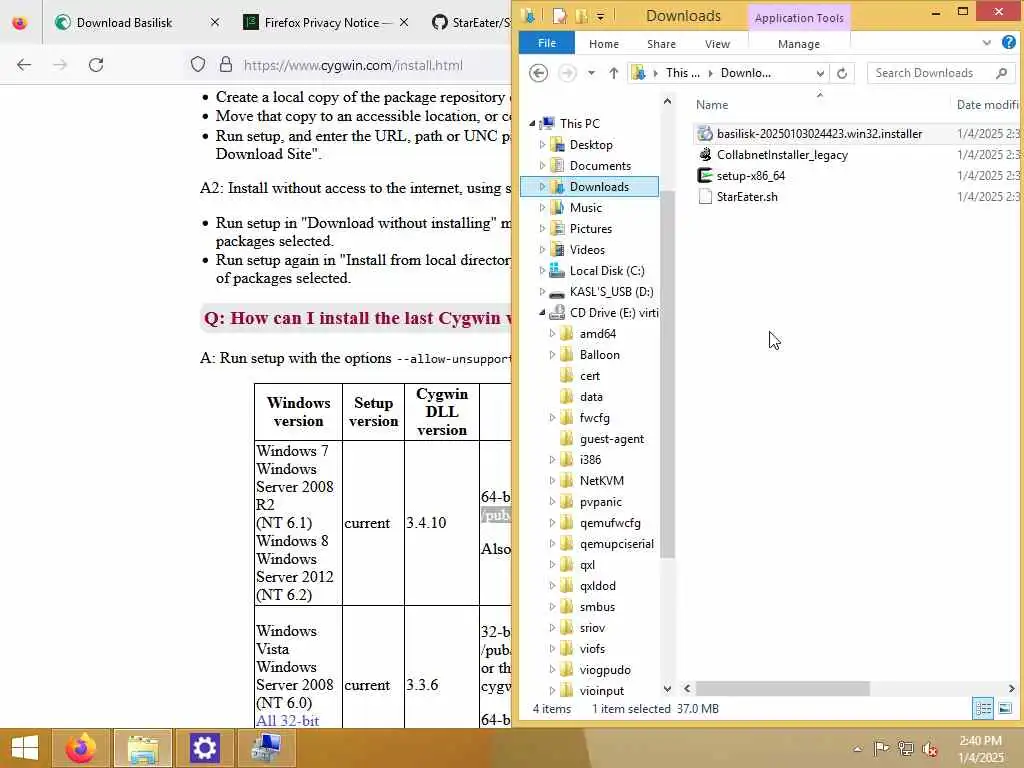The width and height of the screenshot is (1024, 768).
Task: Click the padlock site info icon
Action: click(226, 65)
